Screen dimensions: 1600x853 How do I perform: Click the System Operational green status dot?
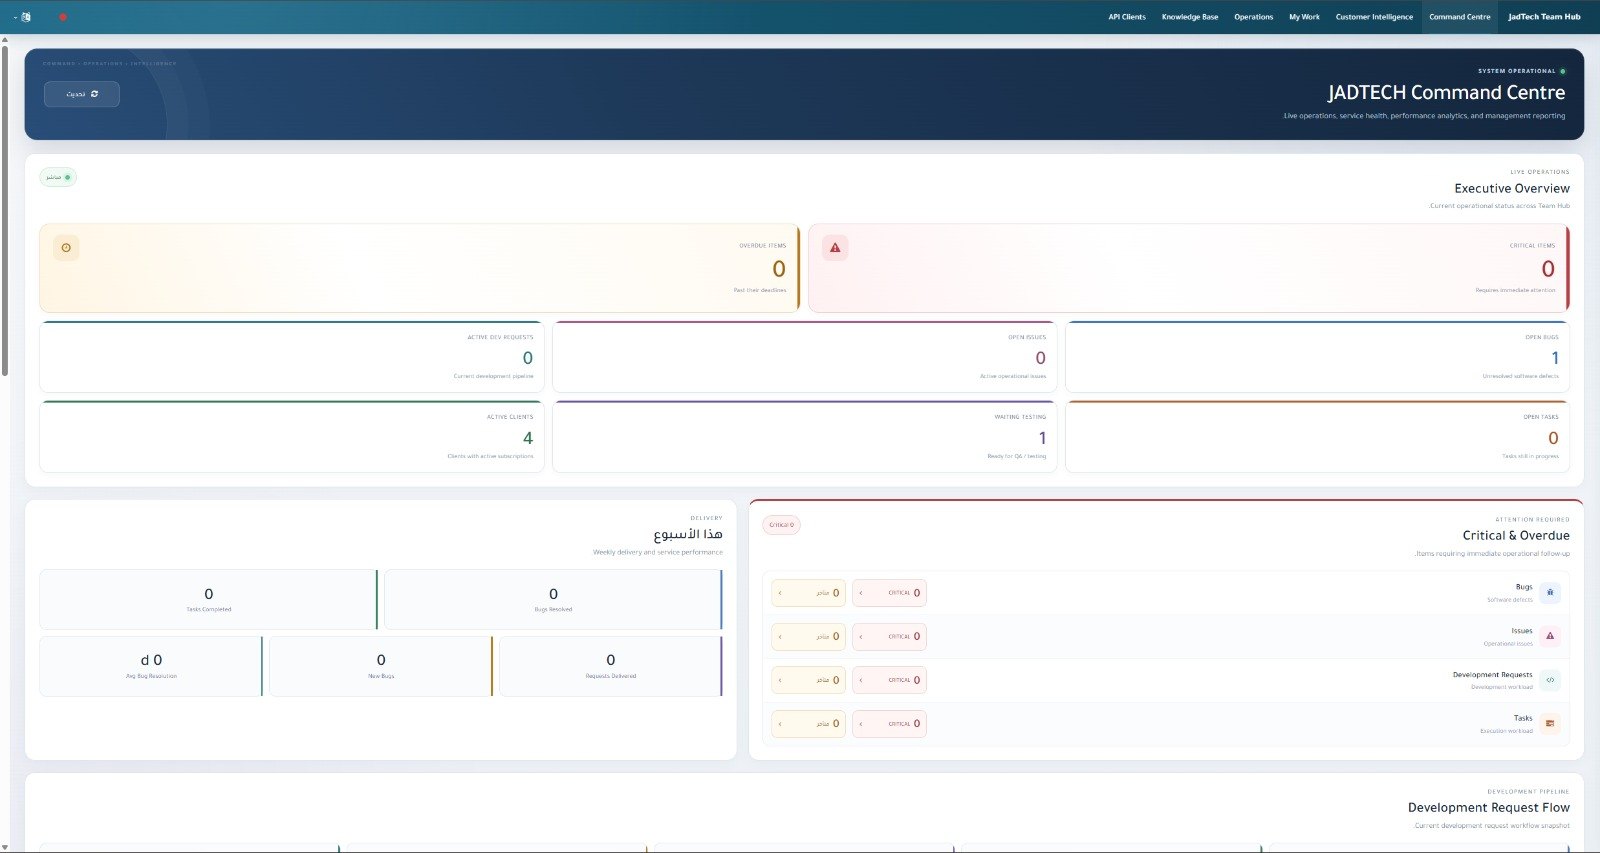tap(1563, 71)
